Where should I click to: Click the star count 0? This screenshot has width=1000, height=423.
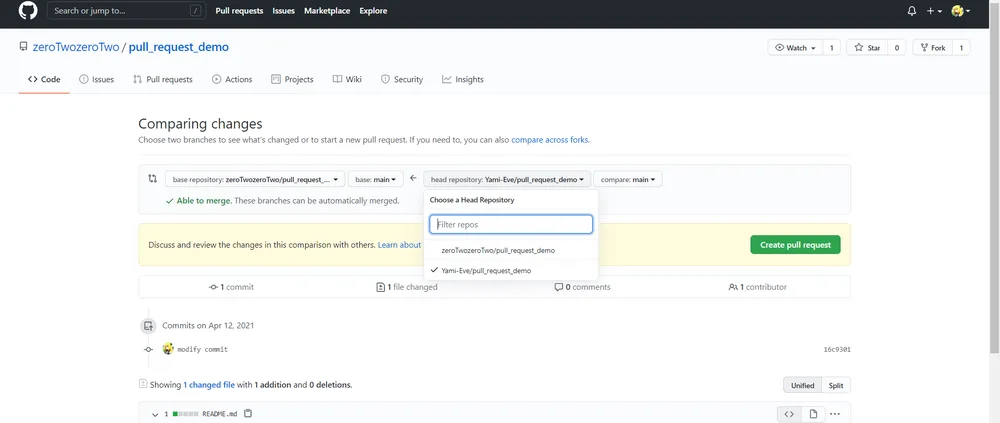[897, 48]
